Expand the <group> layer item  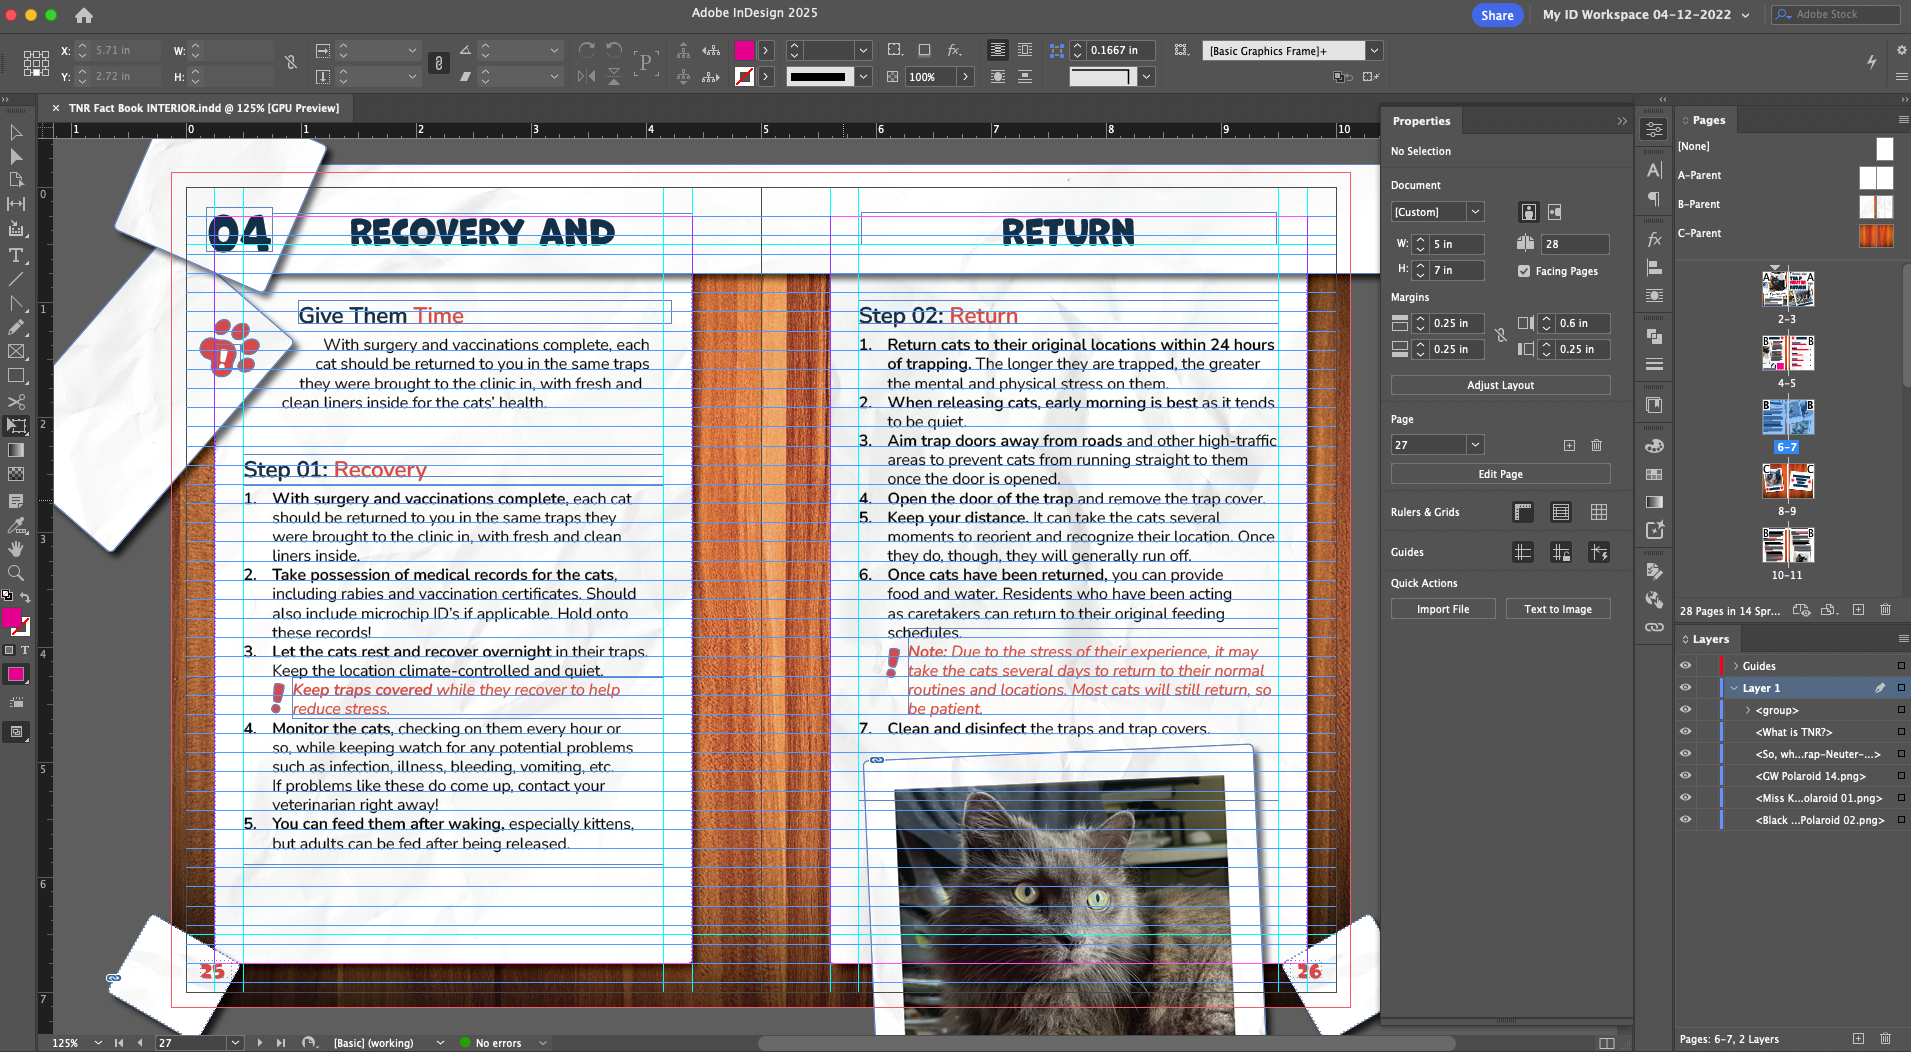1748,710
